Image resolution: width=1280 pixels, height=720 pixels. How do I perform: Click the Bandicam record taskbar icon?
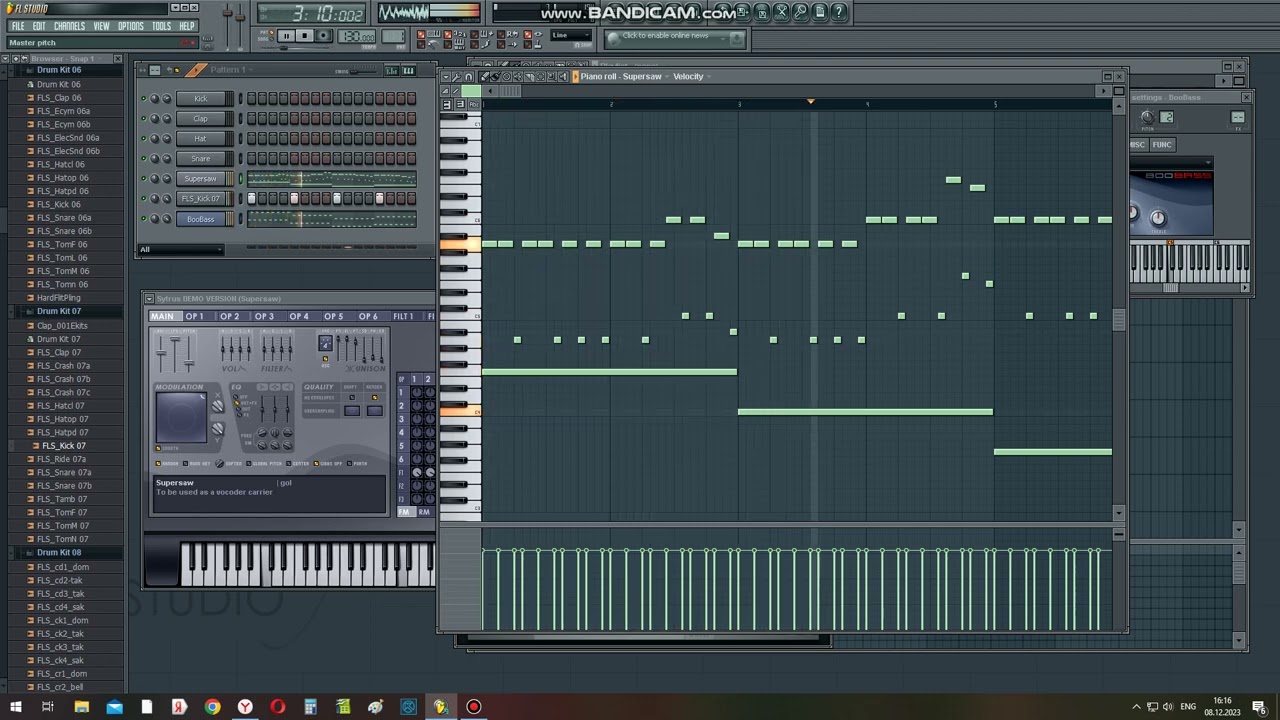(x=473, y=707)
